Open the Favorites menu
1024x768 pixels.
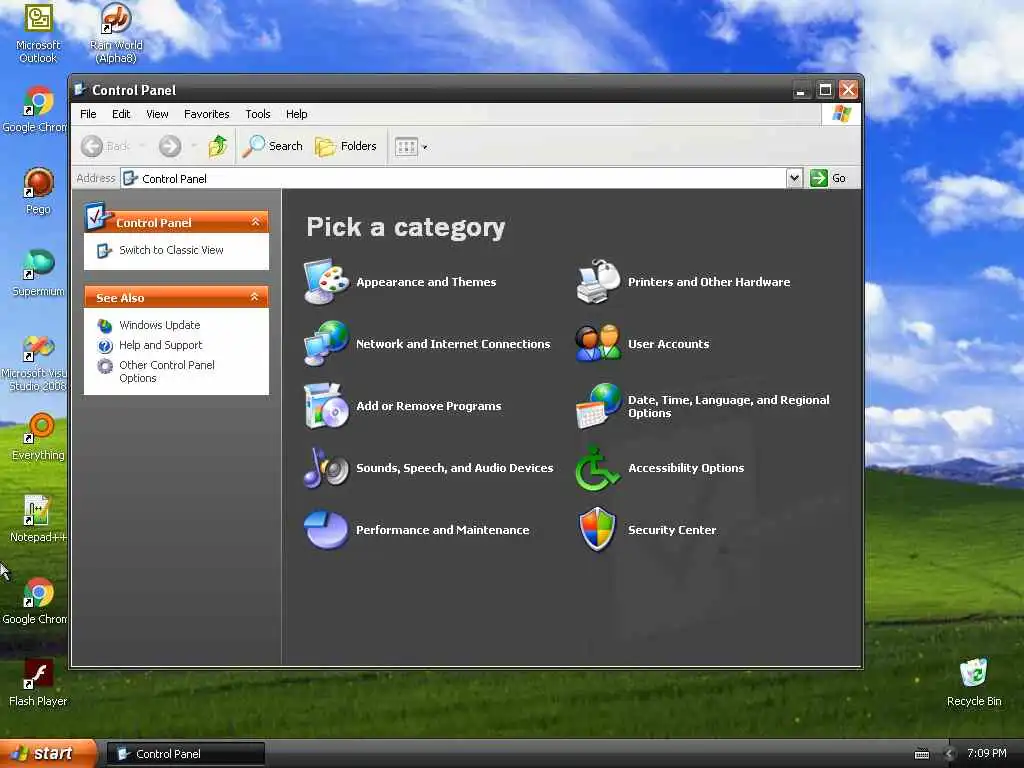click(206, 114)
